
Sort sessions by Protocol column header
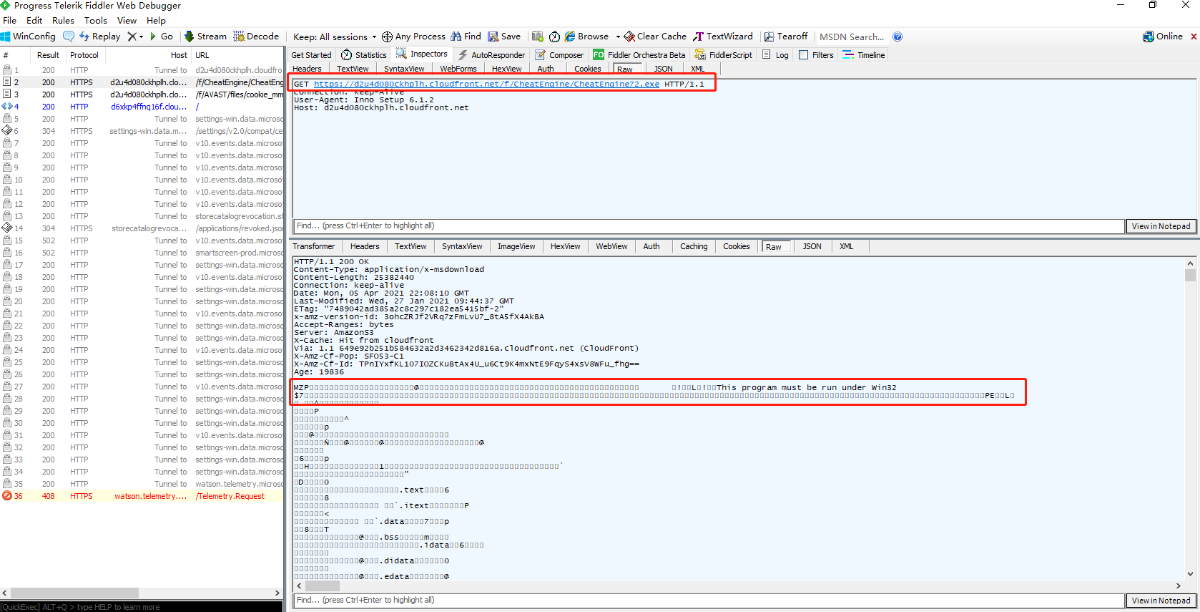[x=85, y=55]
